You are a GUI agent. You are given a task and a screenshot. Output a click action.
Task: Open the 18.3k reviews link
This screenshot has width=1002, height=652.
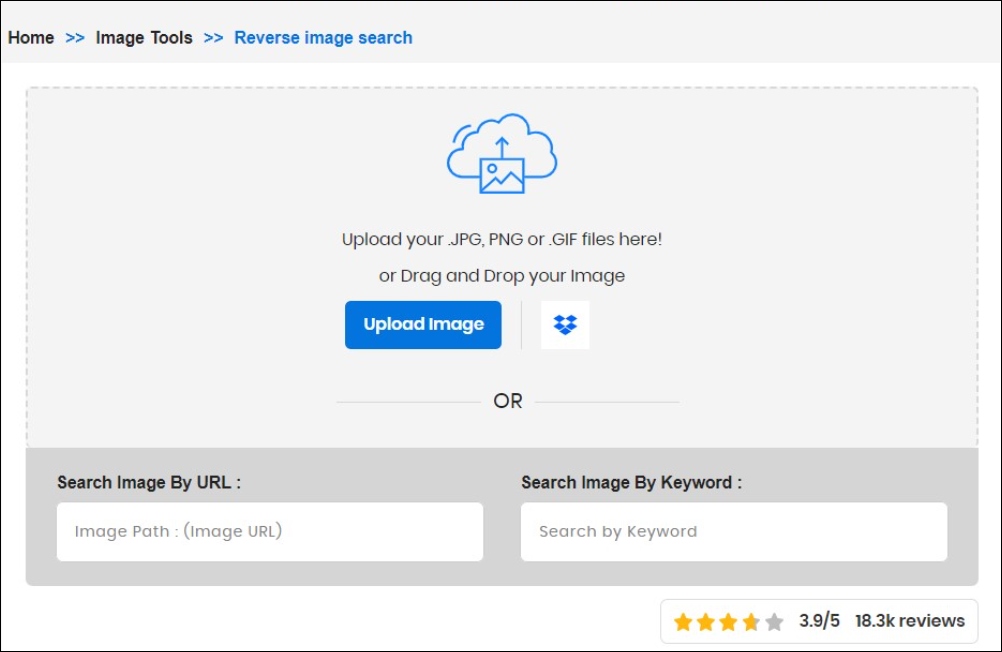coord(910,621)
